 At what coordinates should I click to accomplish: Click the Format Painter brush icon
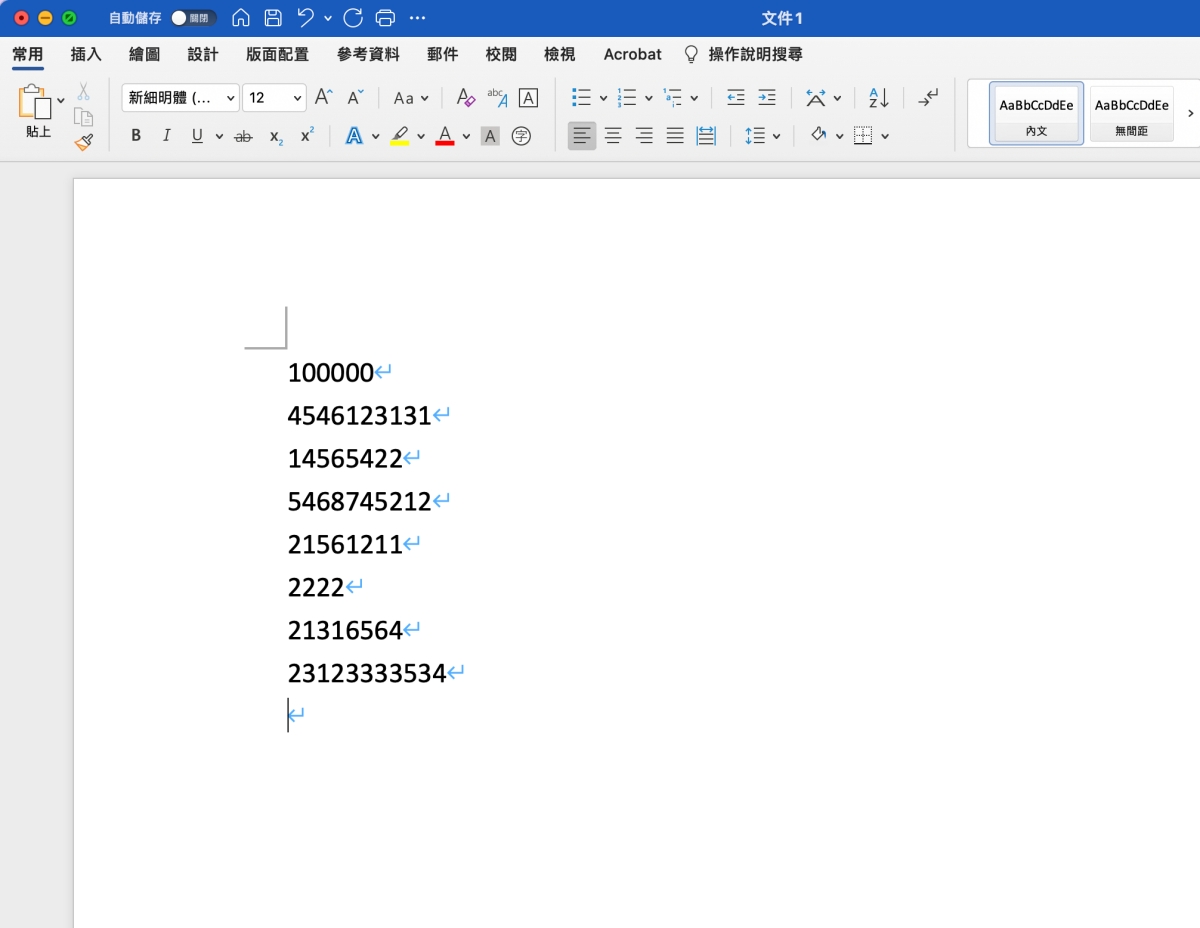point(83,143)
